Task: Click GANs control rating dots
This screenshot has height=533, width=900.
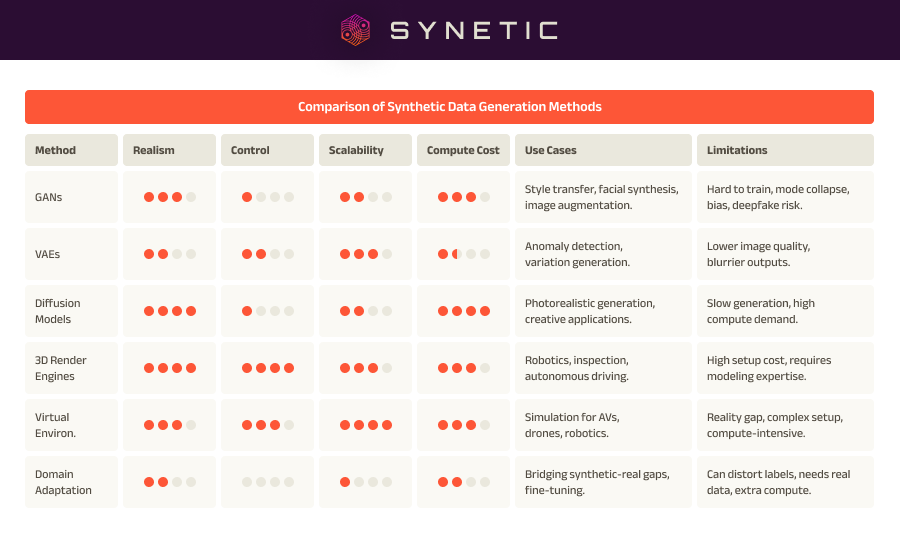Action: [267, 197]
